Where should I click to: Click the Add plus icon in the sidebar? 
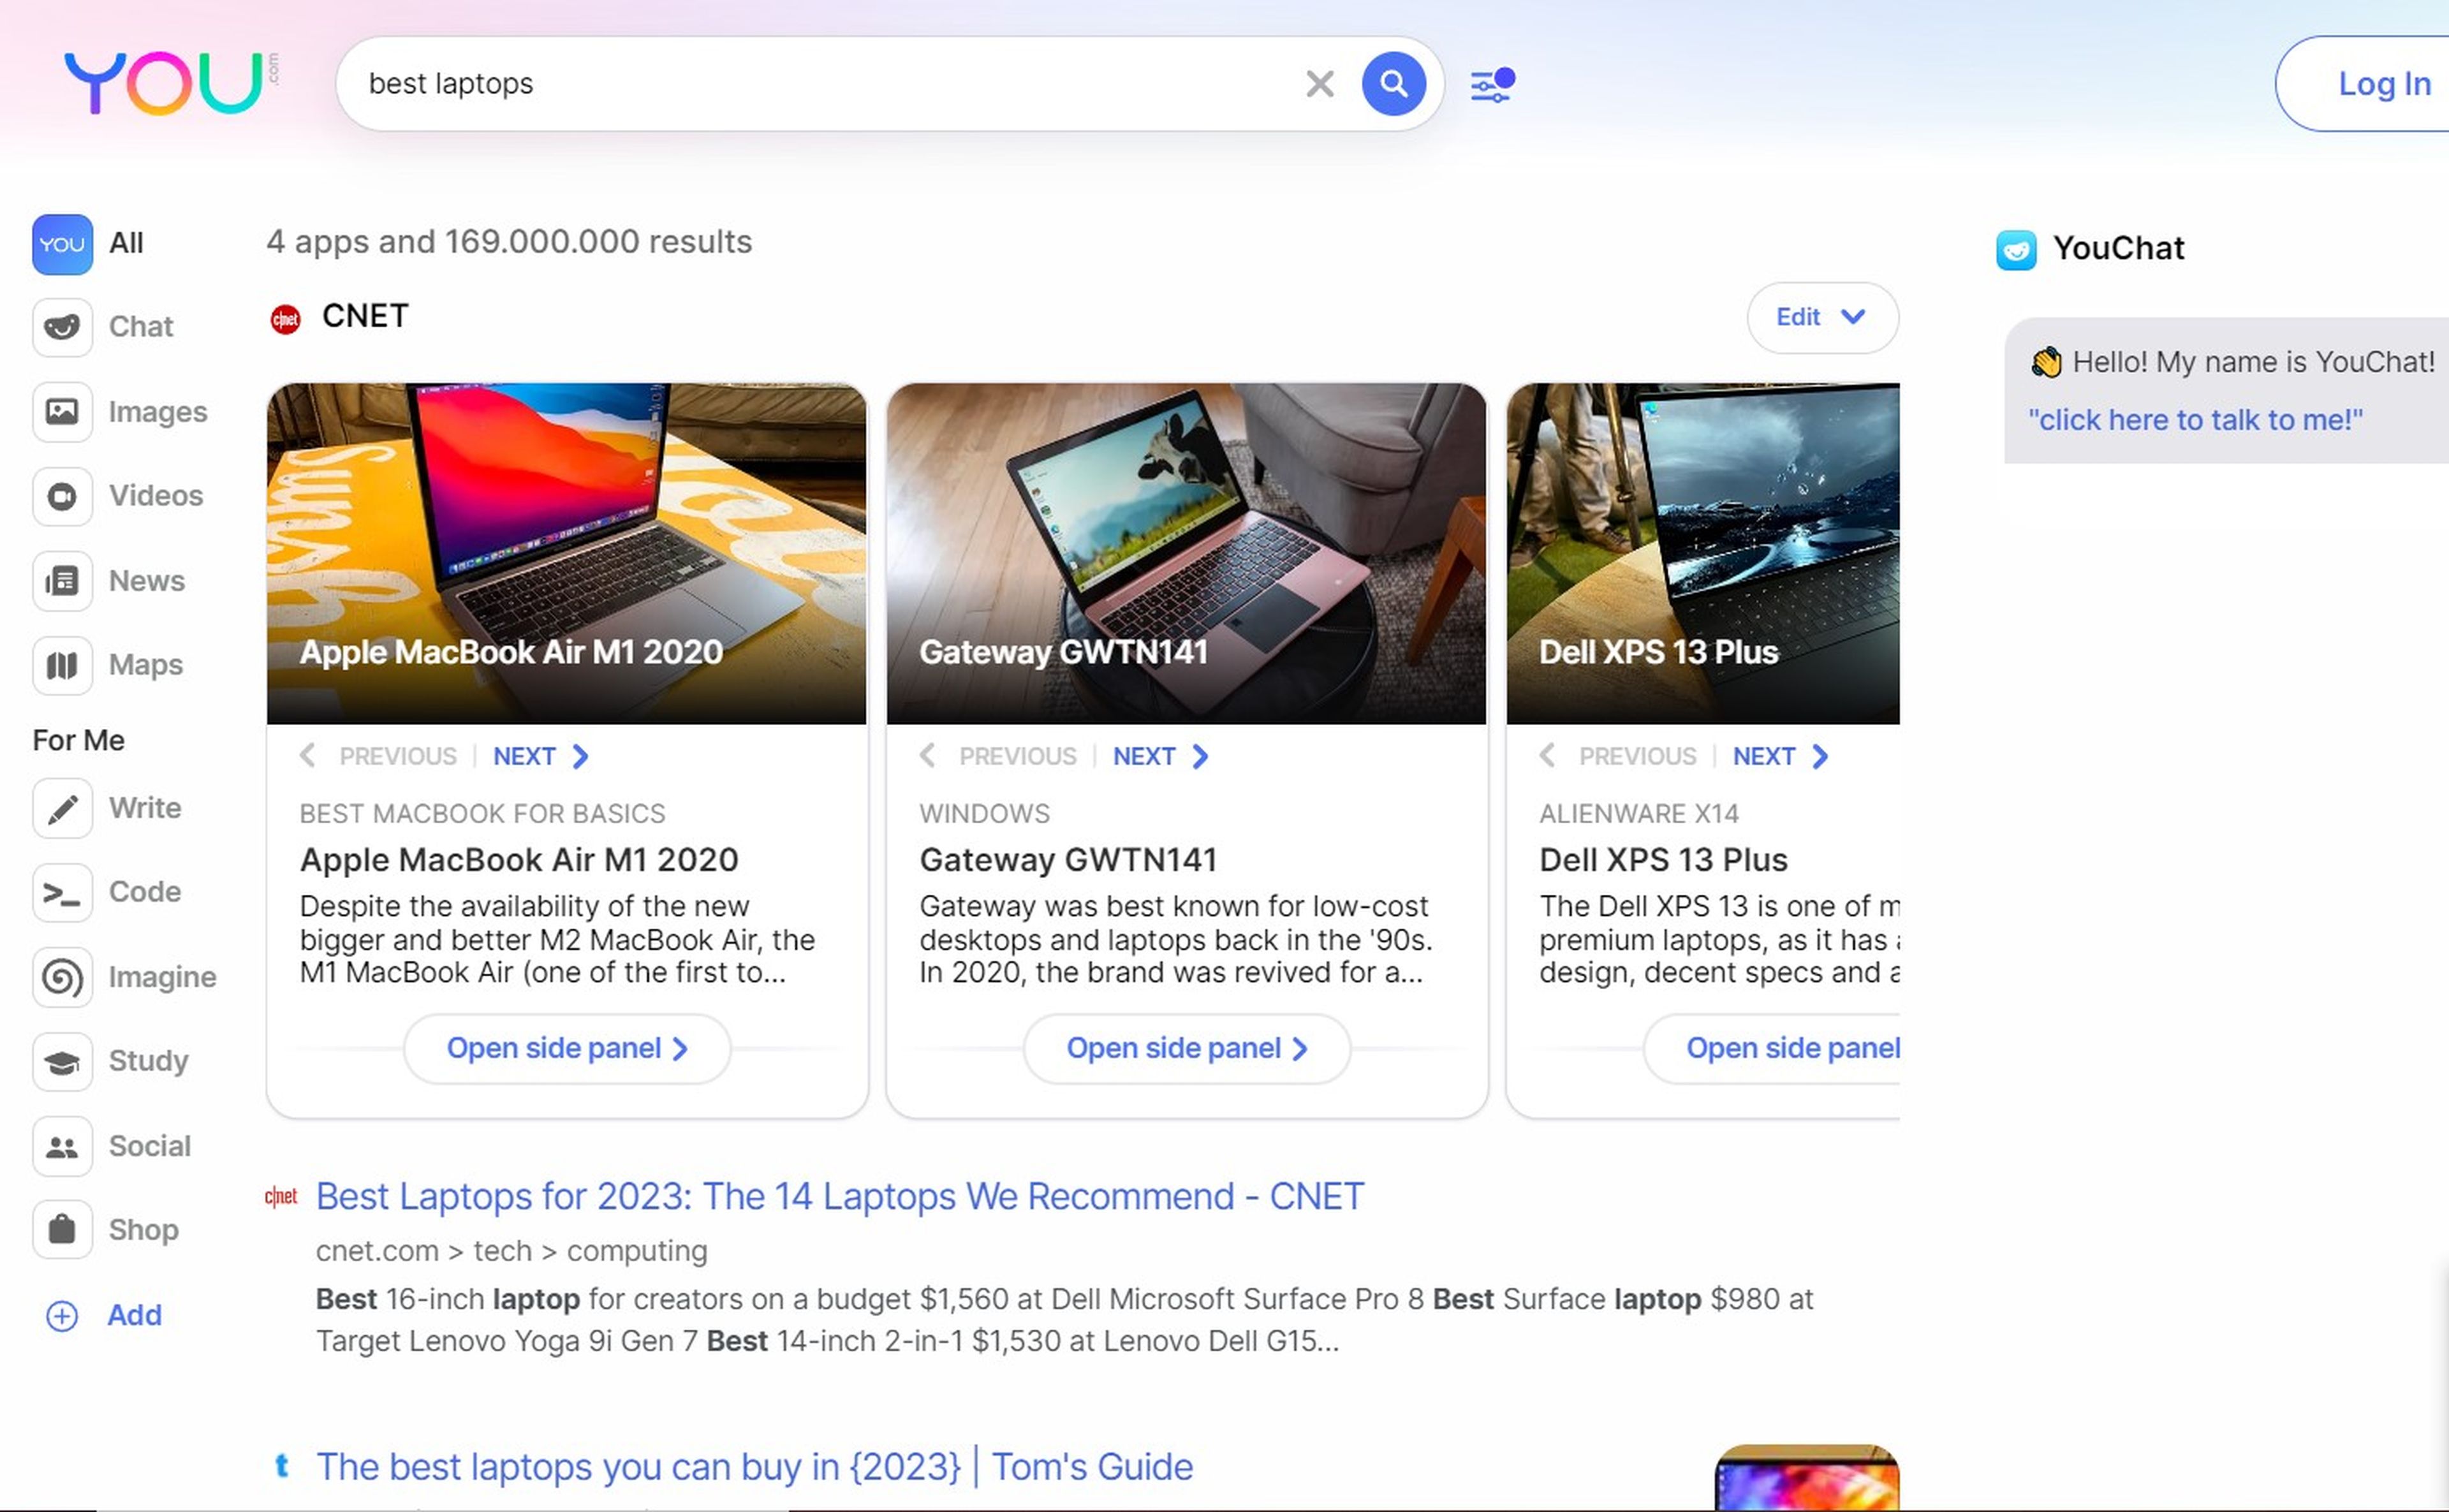point(62,1316)
